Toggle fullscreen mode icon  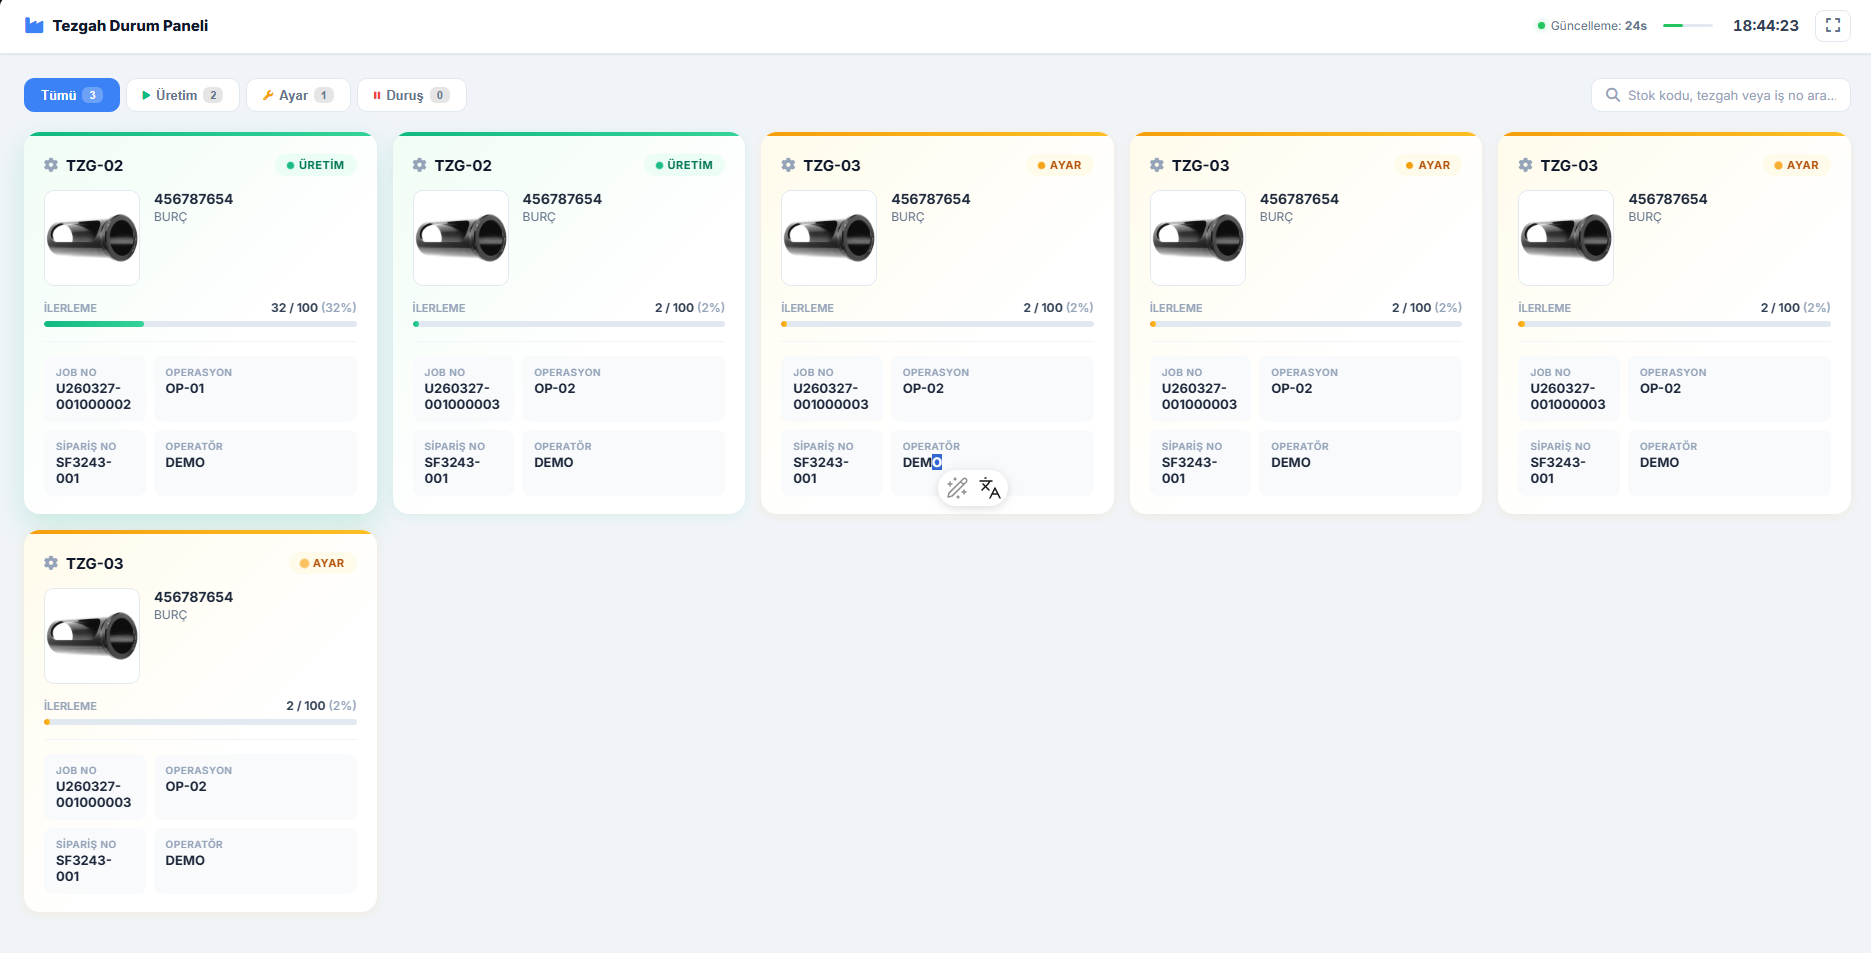[1832, 26]
